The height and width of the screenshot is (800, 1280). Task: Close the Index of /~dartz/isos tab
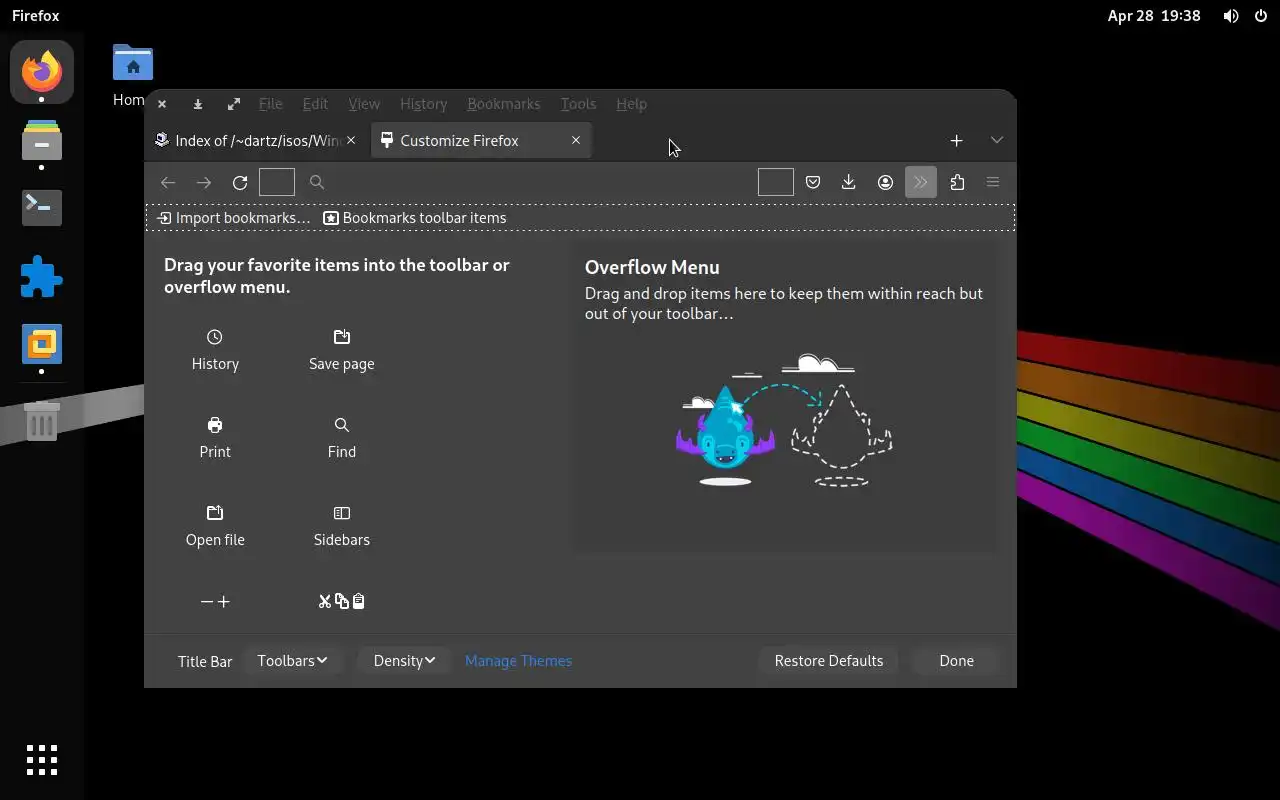pyautogui.click(x=351, y=141)
